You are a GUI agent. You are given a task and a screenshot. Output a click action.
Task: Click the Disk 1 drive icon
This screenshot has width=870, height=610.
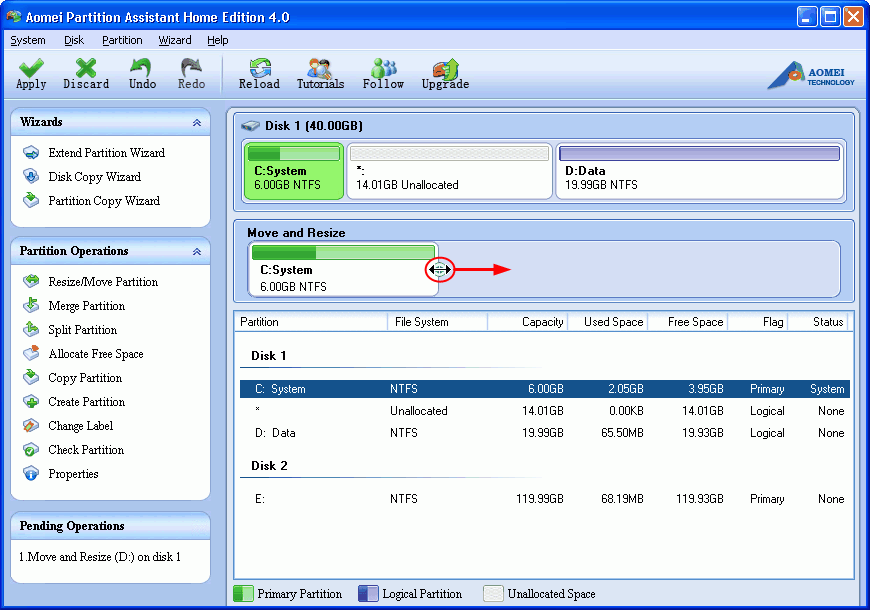click(251, 126)
